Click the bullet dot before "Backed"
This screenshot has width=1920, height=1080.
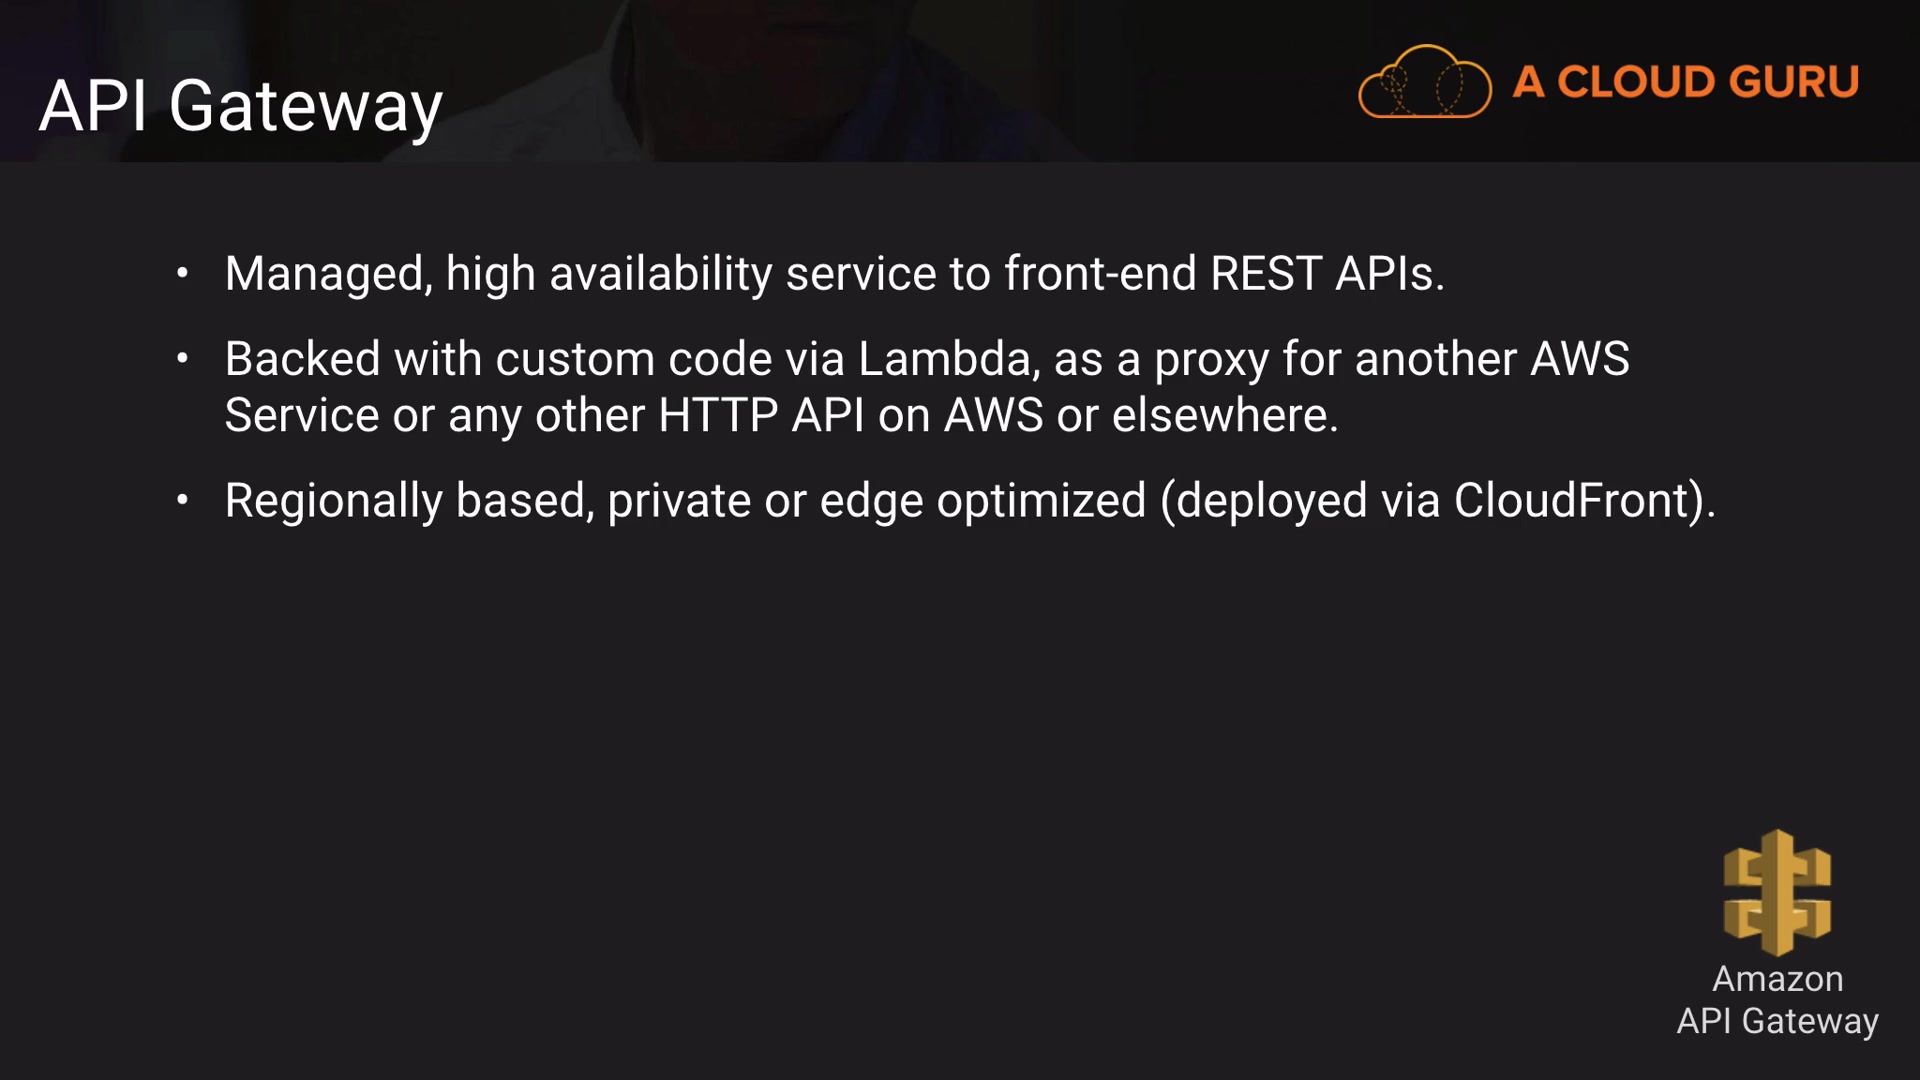point(182,358)
